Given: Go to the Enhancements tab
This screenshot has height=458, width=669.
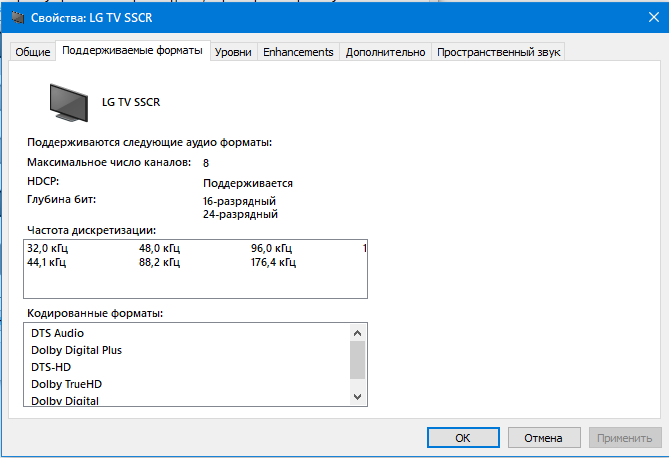Looking at the screenshot, I should (298, 52).
